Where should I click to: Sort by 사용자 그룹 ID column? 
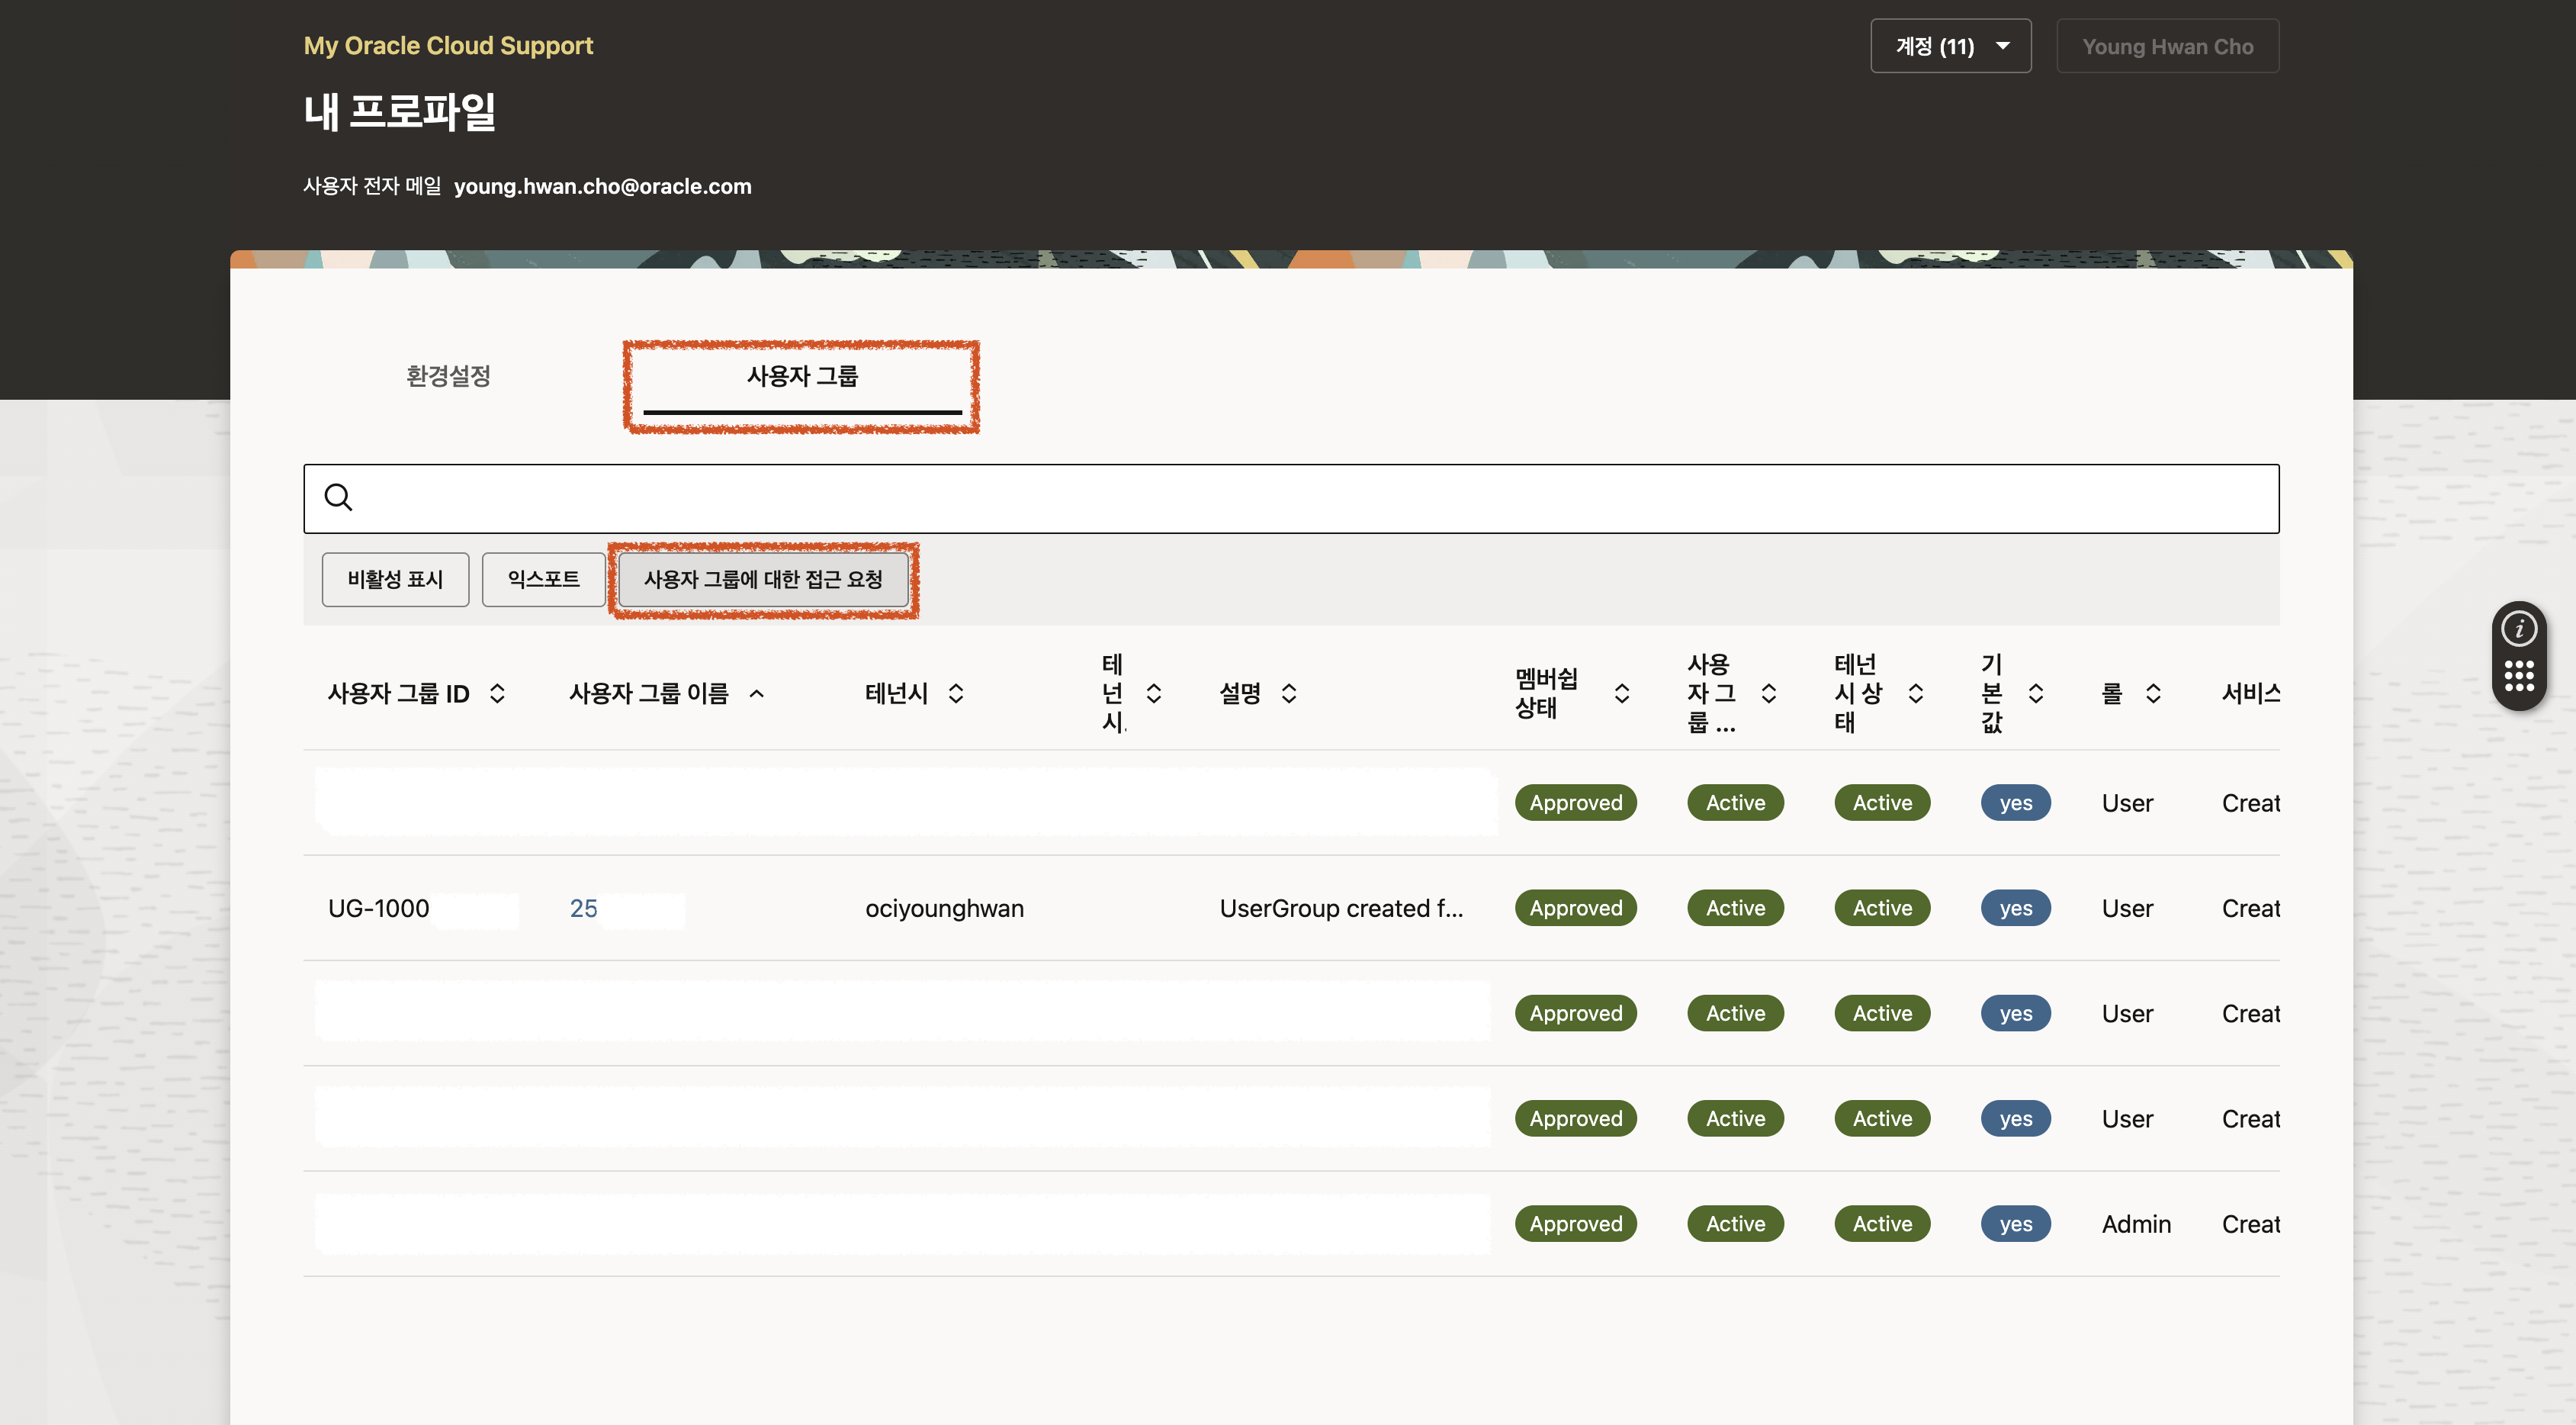pyautogui.click(x=497, y=693)
